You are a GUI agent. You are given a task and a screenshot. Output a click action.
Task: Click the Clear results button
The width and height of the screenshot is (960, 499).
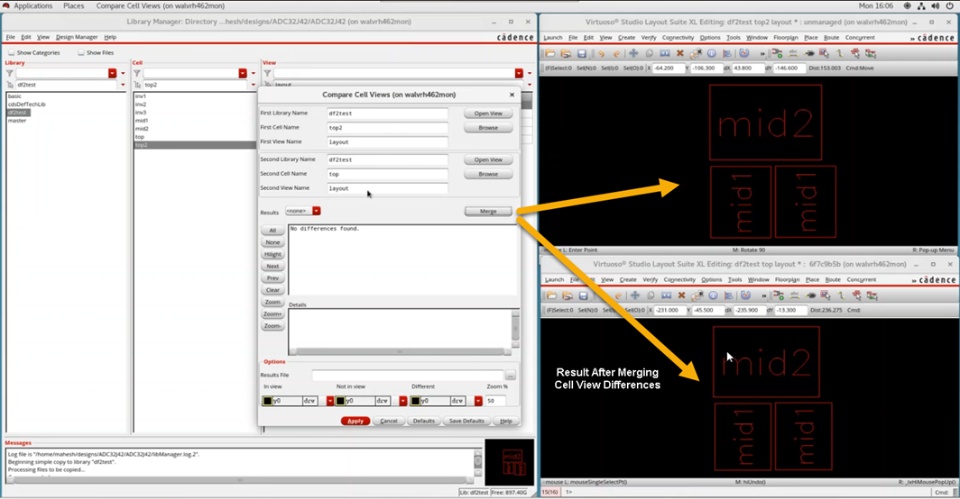pos(272,290)
